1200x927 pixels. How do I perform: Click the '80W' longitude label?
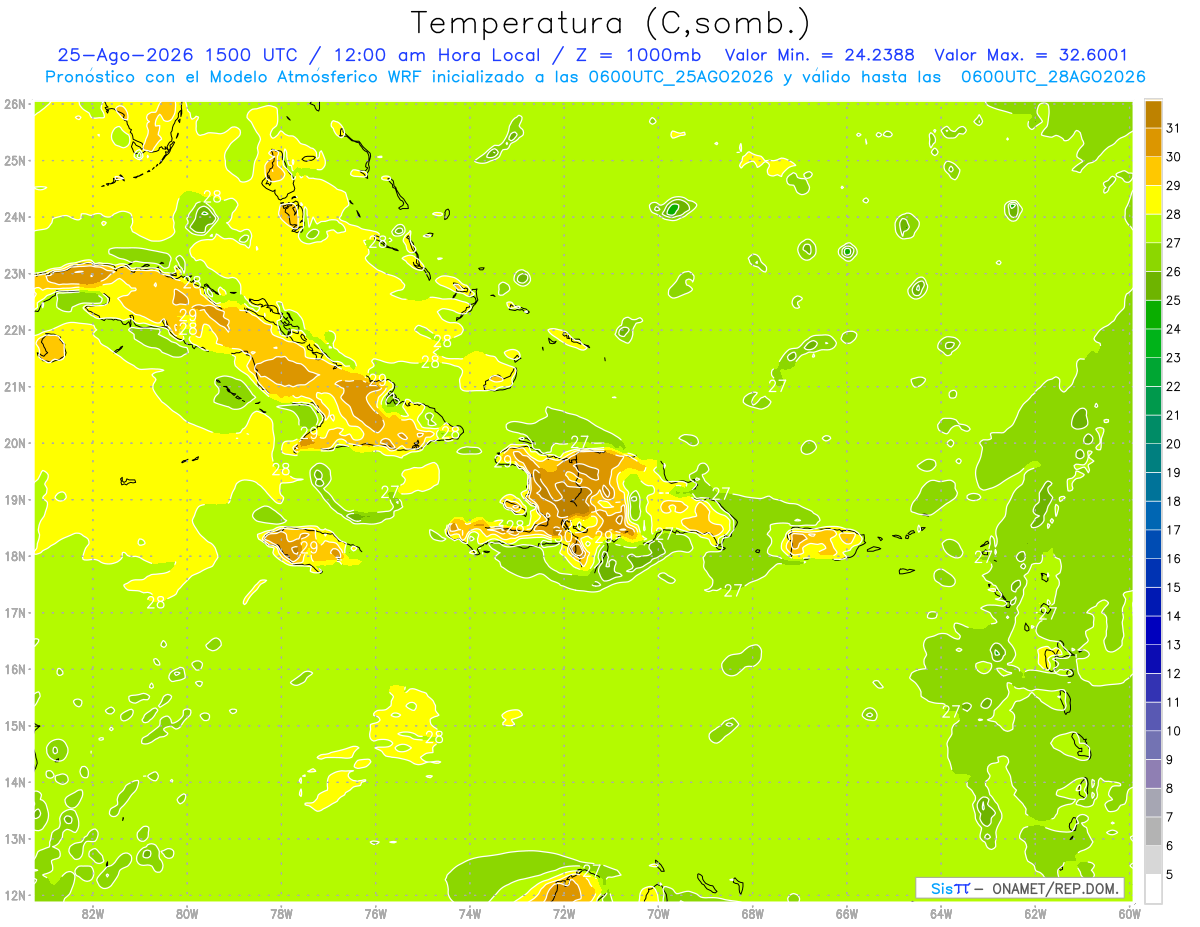187,914
